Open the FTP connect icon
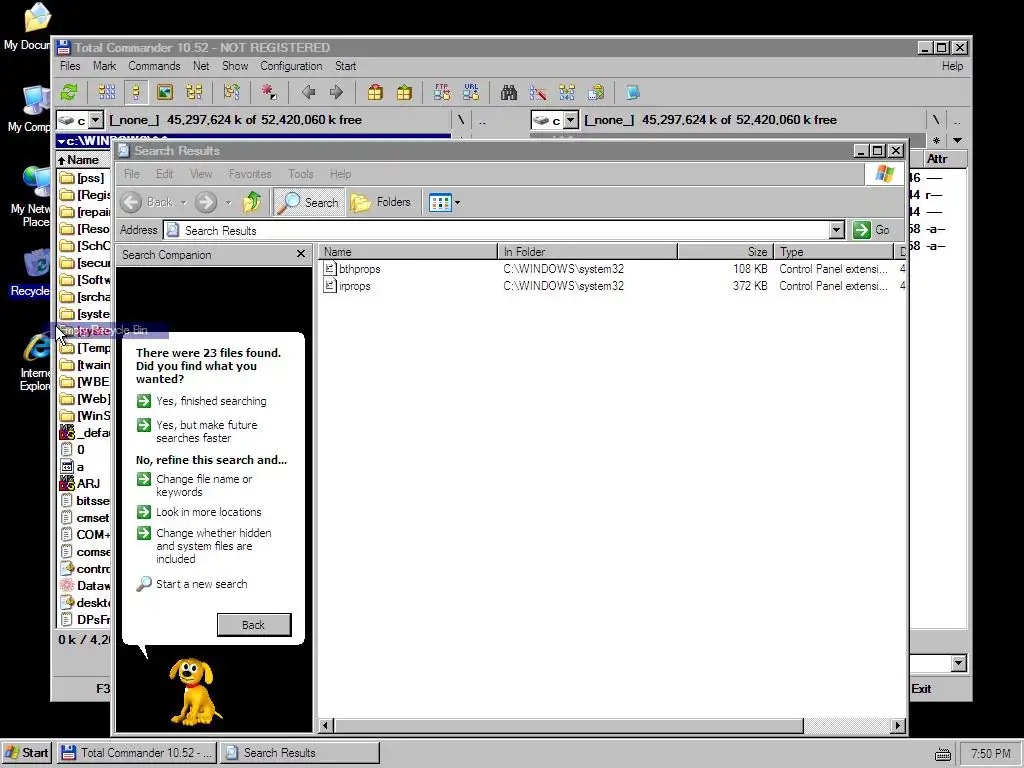Image resolution: width=1024 pixels, height=768 pixels. pos(442,92)
